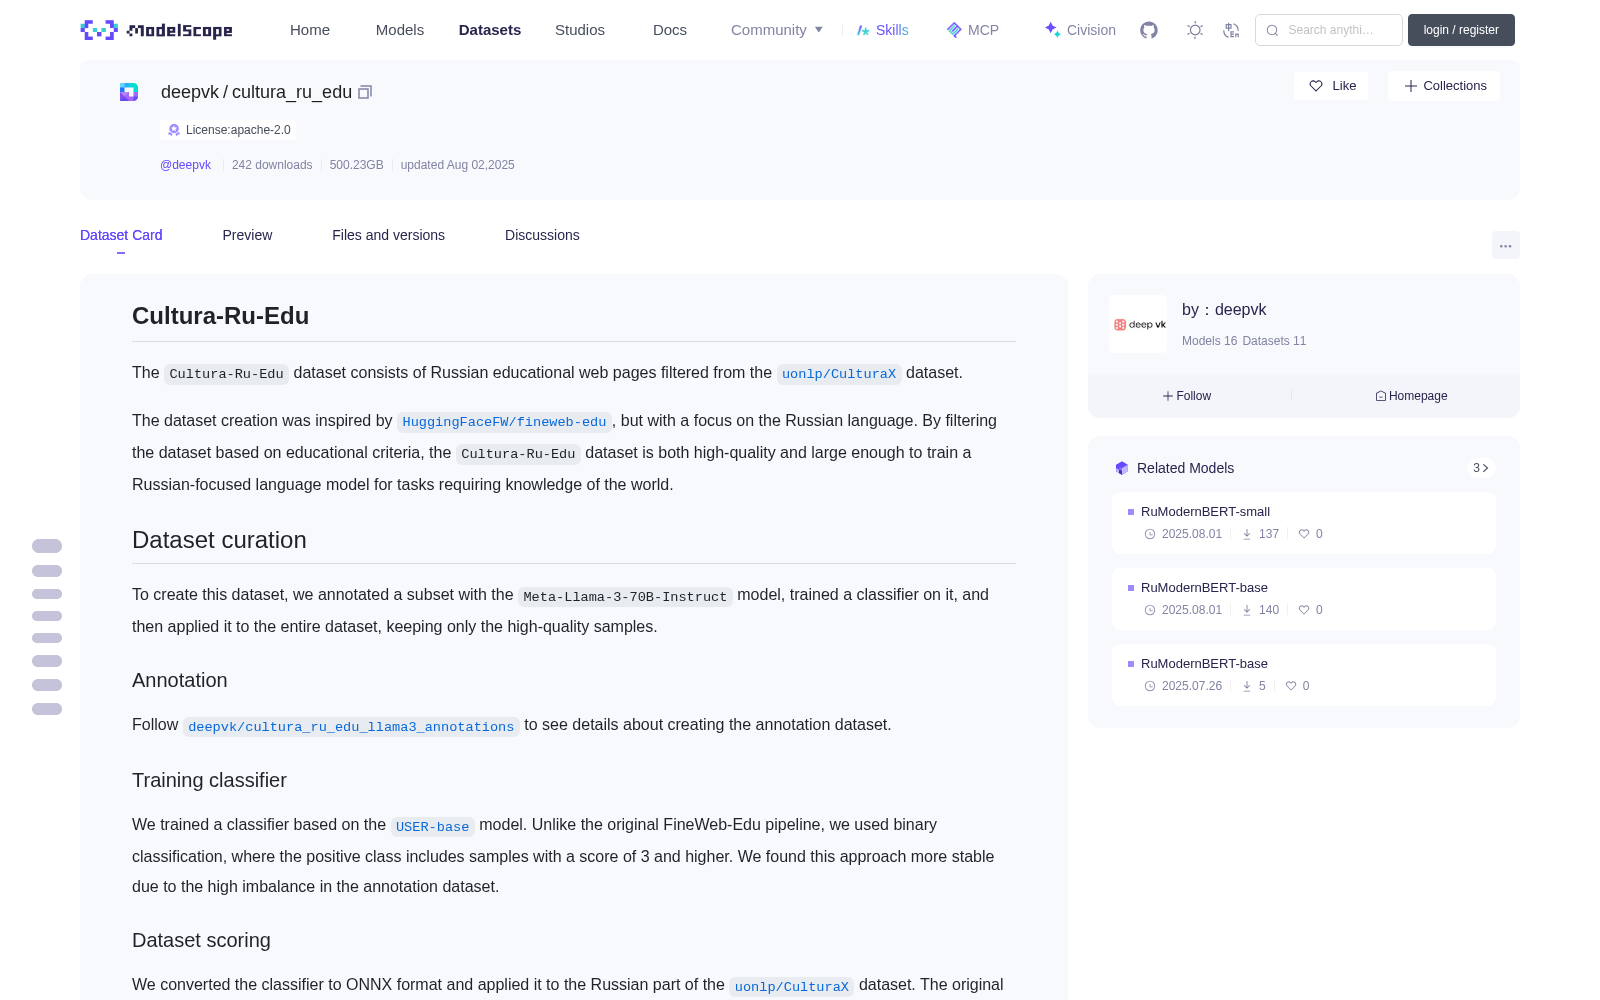Click the Like heart icon
This screenshot has height=1000, width=1600.
point(1316,86)
